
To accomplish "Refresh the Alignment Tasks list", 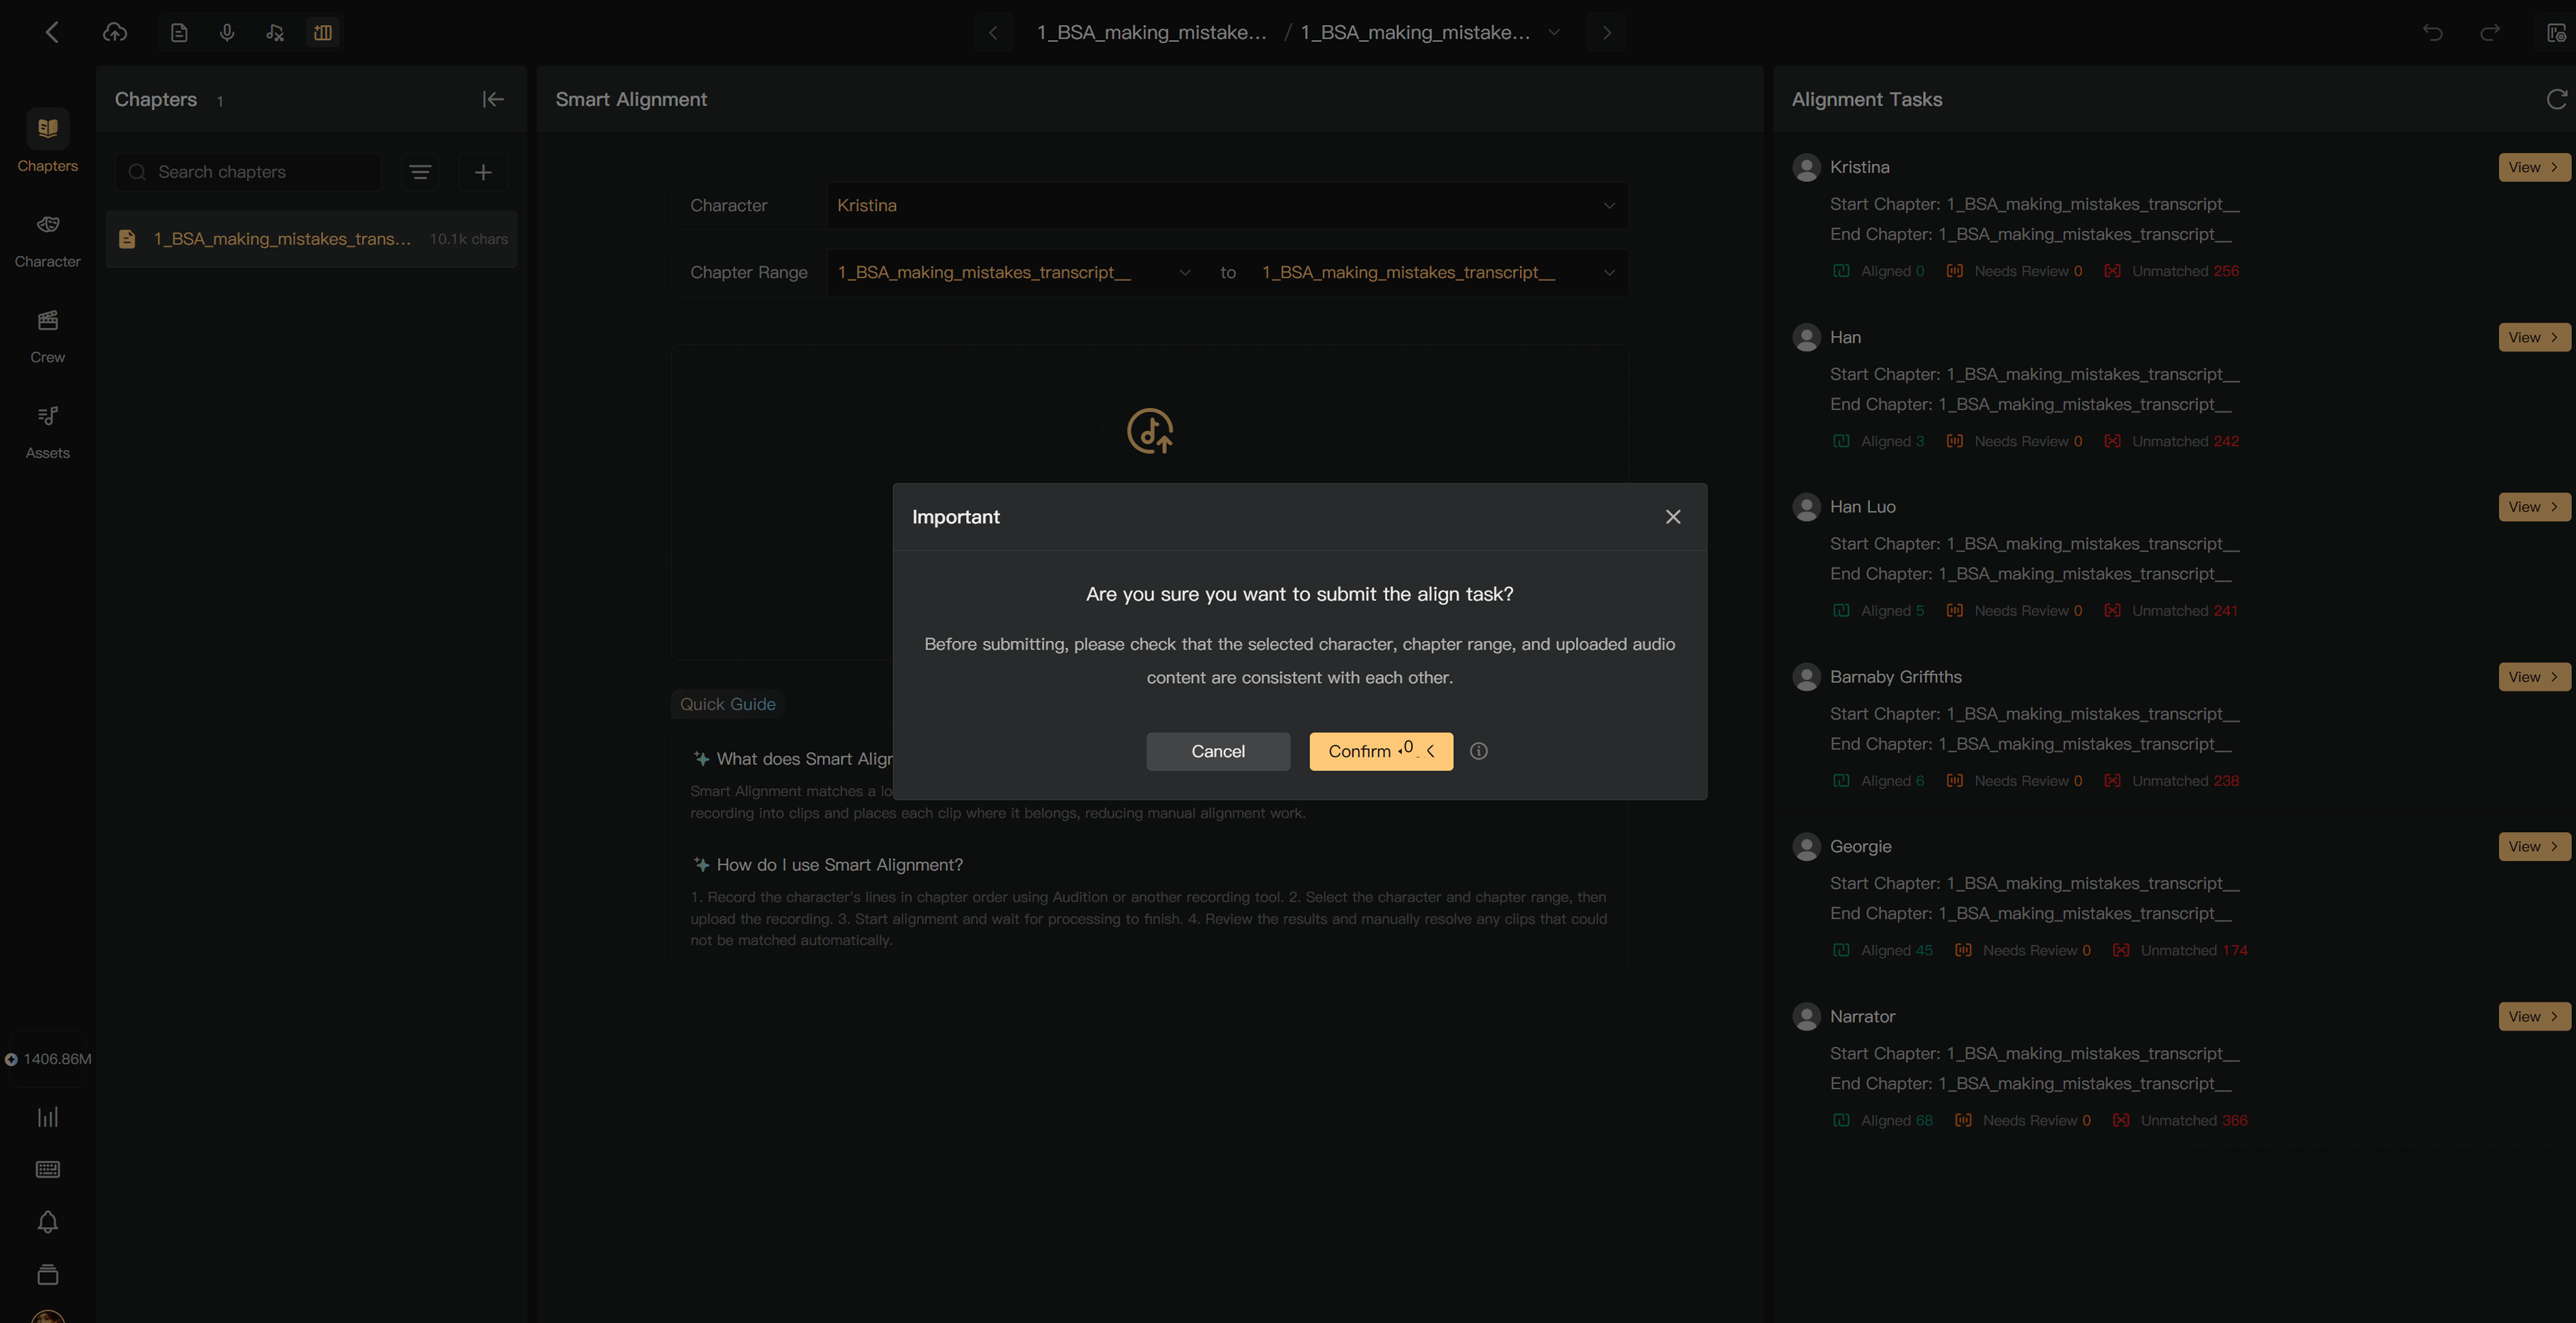I will 2556,99.
